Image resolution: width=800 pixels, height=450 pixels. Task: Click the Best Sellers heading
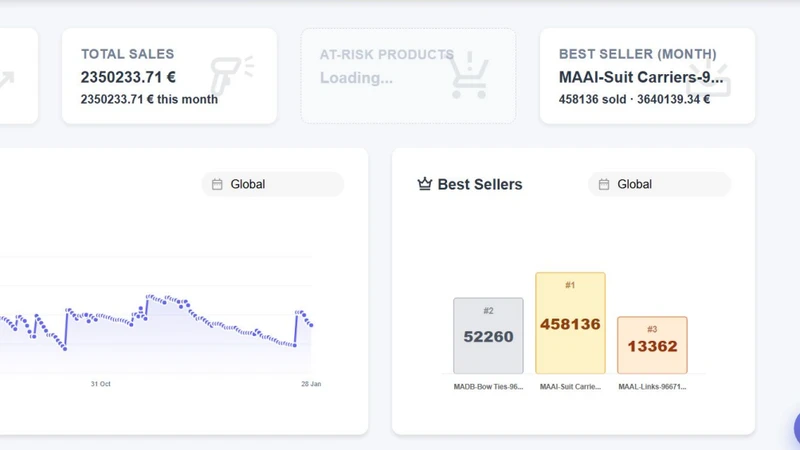coord(480,184)
